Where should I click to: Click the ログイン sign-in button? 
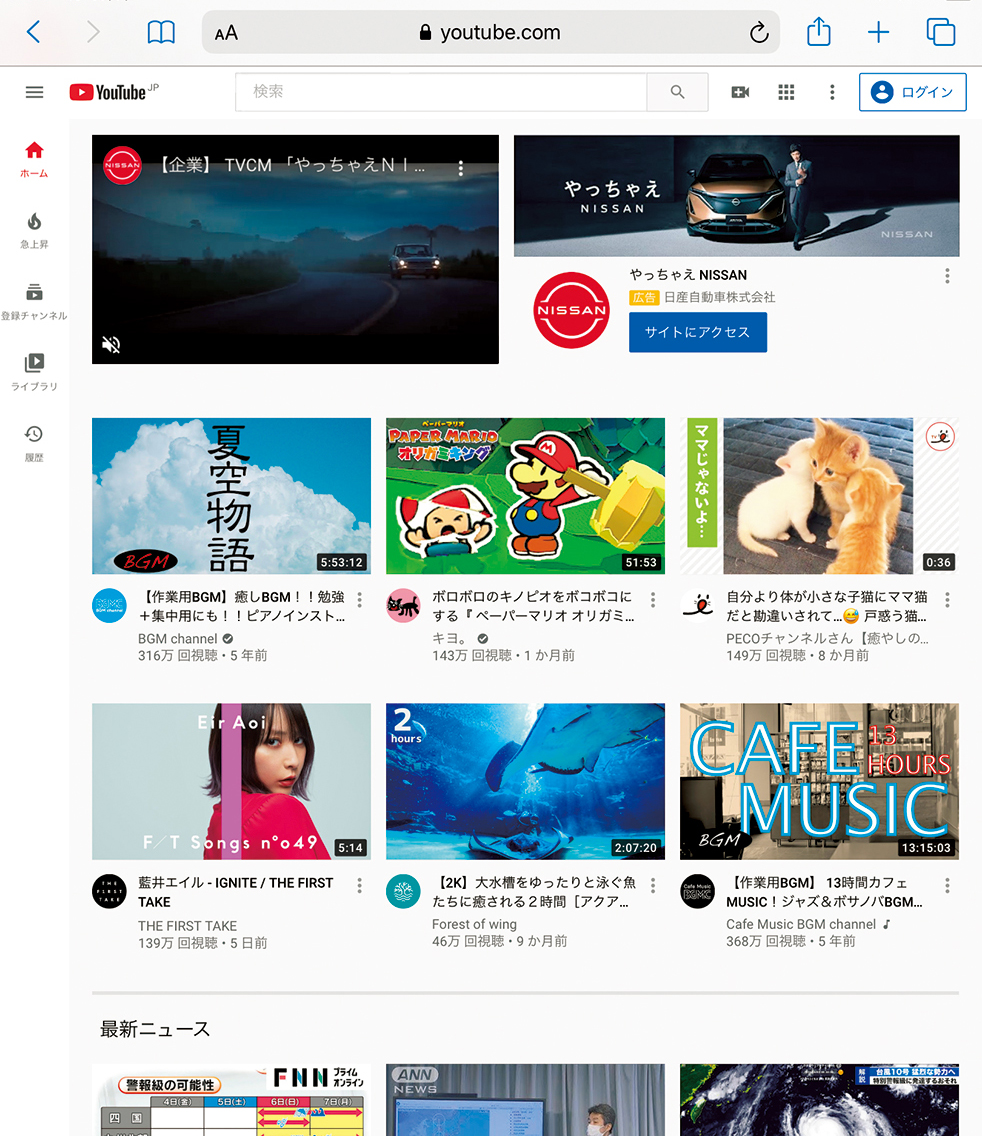[912, 92]
